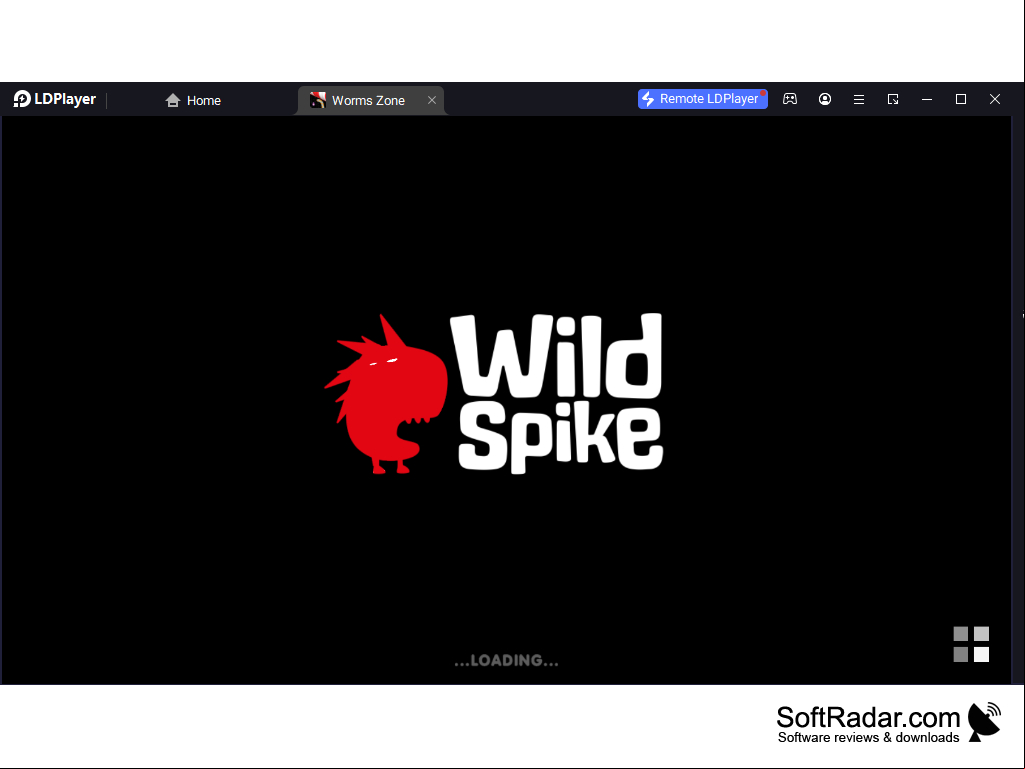Open the user account icon
Image resolution: width=1025 pixels, height=769 pixels.
coord(825,99)
